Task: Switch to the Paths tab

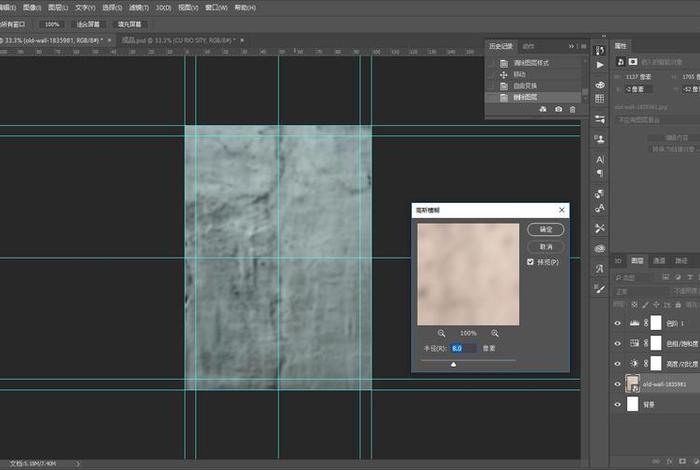Action: [681, 261]
